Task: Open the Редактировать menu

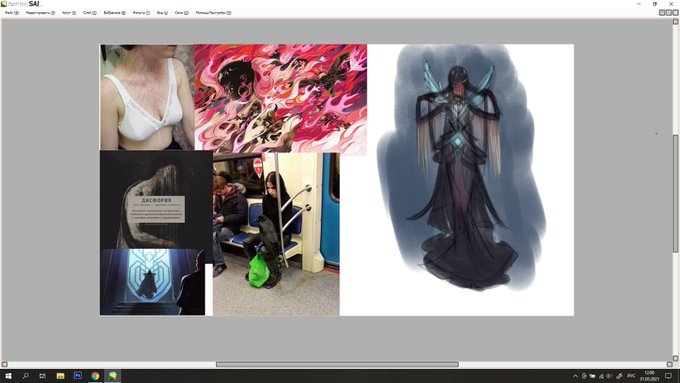Action: click(40, 13)
